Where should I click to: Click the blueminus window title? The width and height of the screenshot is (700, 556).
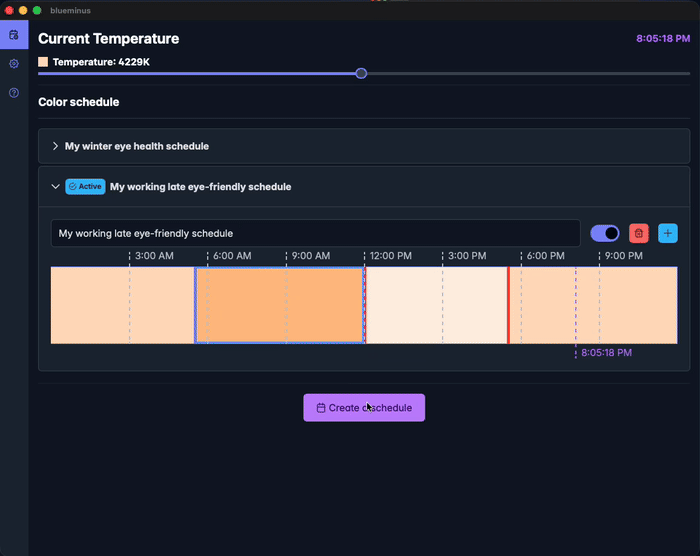point(71,10)
